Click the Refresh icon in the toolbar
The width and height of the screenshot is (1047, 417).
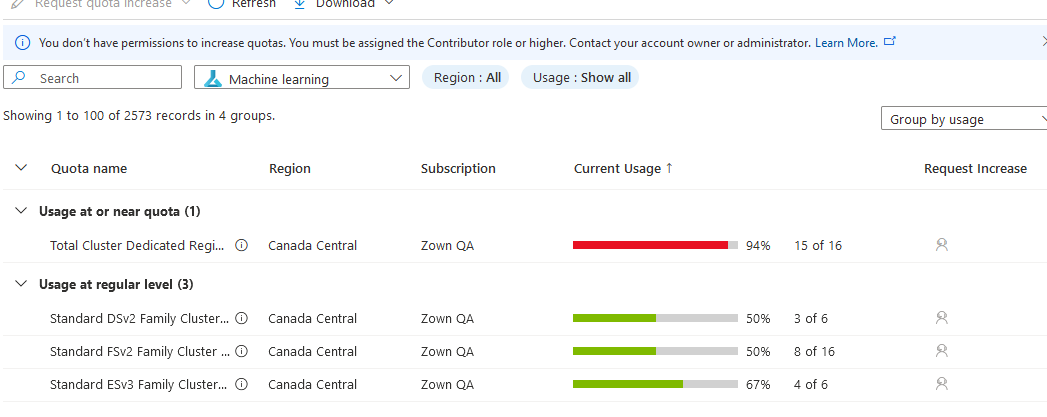coord(216,3)
